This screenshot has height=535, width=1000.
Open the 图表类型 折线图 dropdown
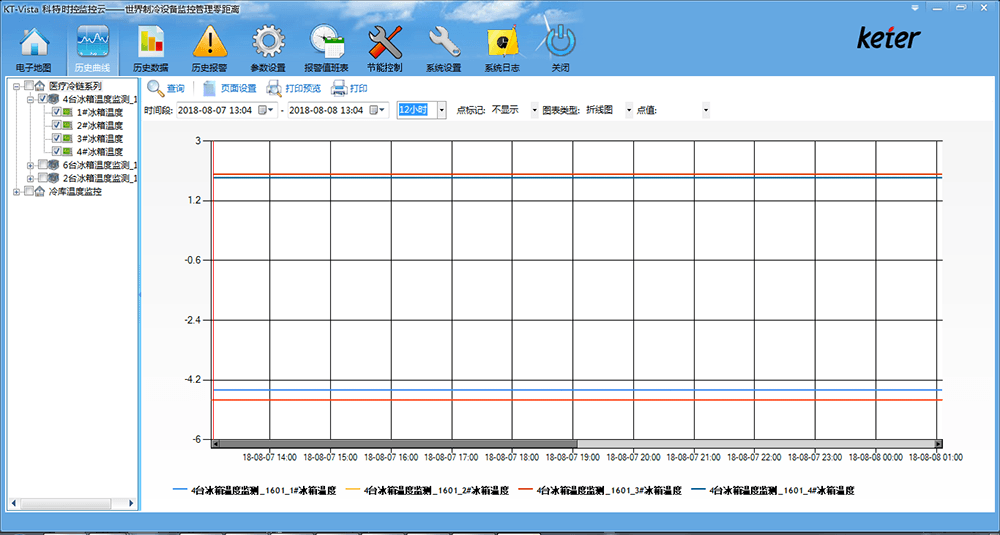(629, 110)
